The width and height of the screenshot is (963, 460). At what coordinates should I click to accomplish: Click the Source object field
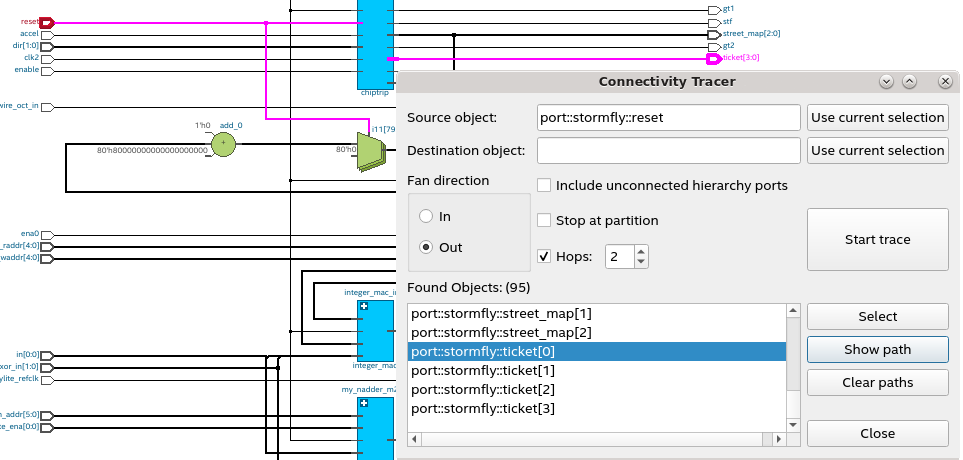[x=669, y=117]
